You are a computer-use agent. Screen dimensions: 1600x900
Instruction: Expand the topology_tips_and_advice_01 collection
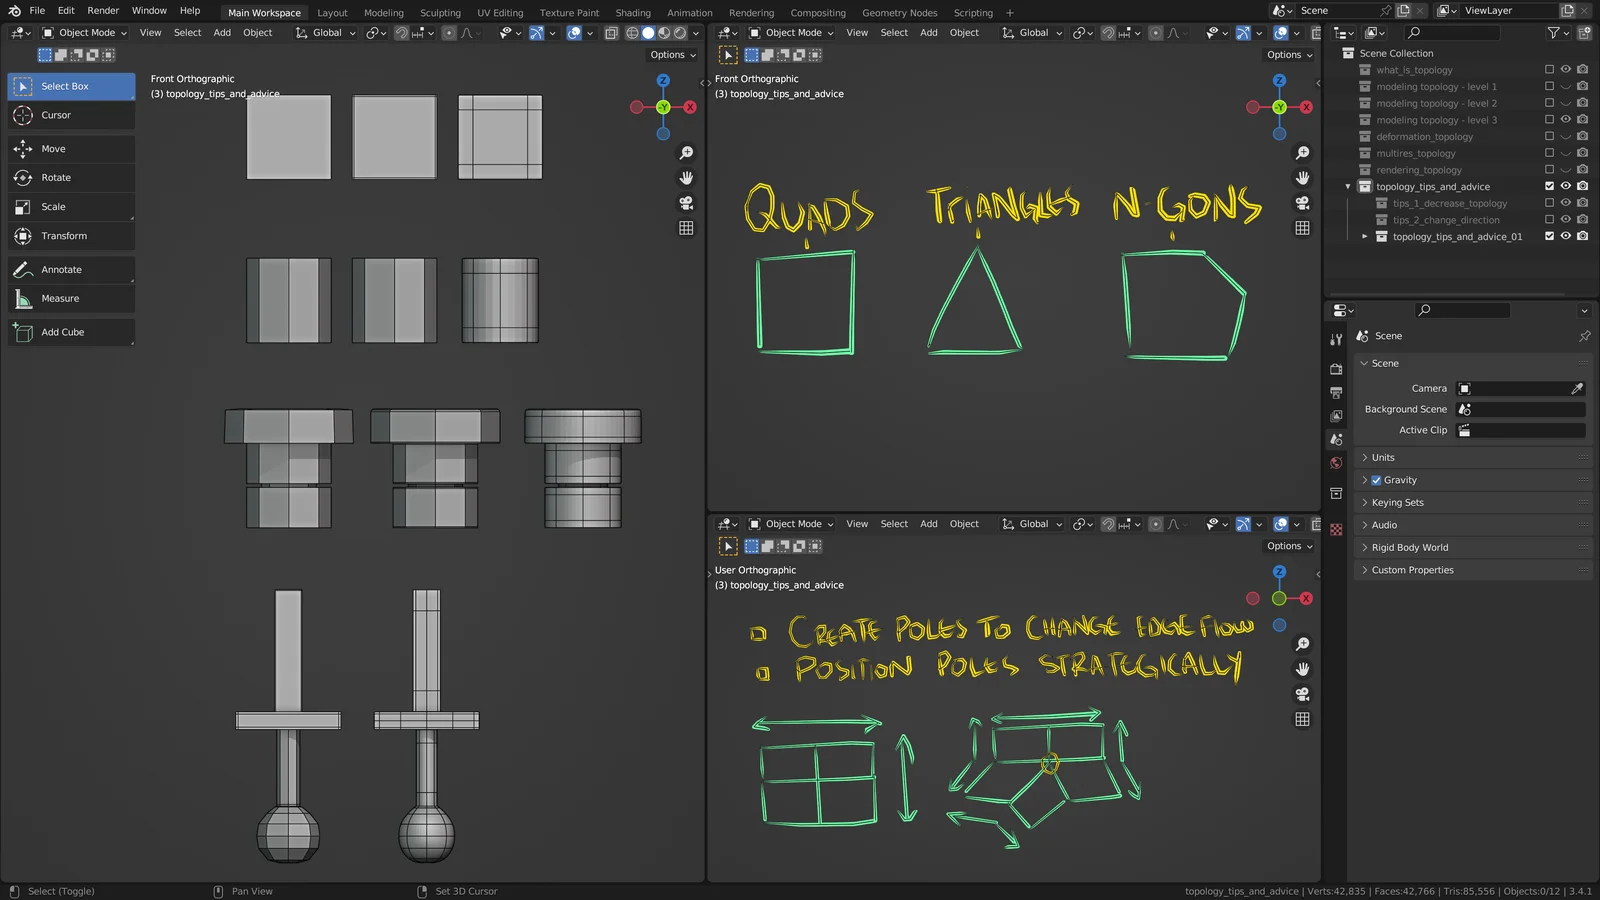point(1364,236)
